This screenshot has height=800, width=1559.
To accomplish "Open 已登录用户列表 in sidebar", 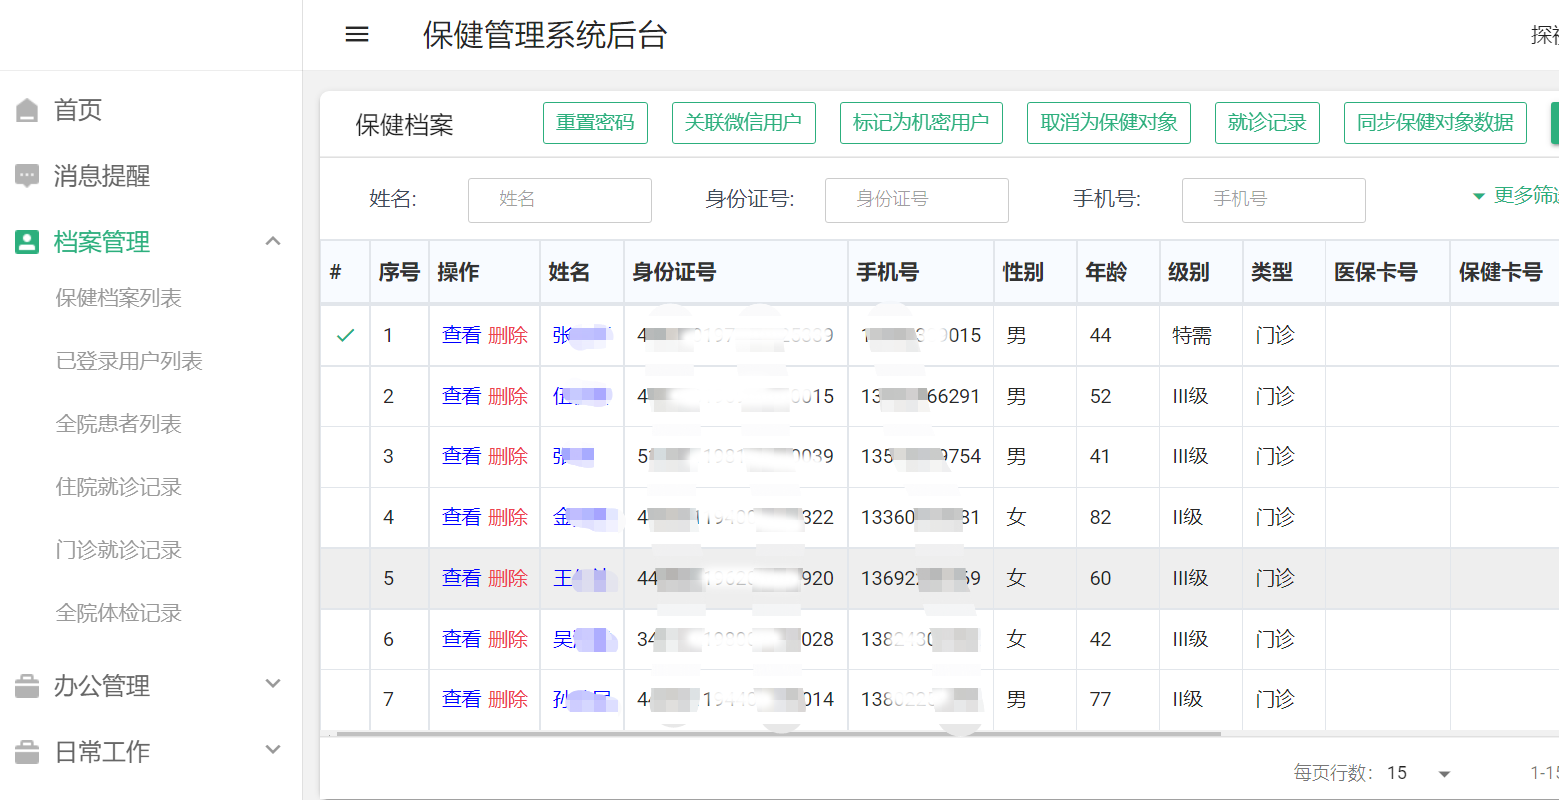I will point(129,361).
